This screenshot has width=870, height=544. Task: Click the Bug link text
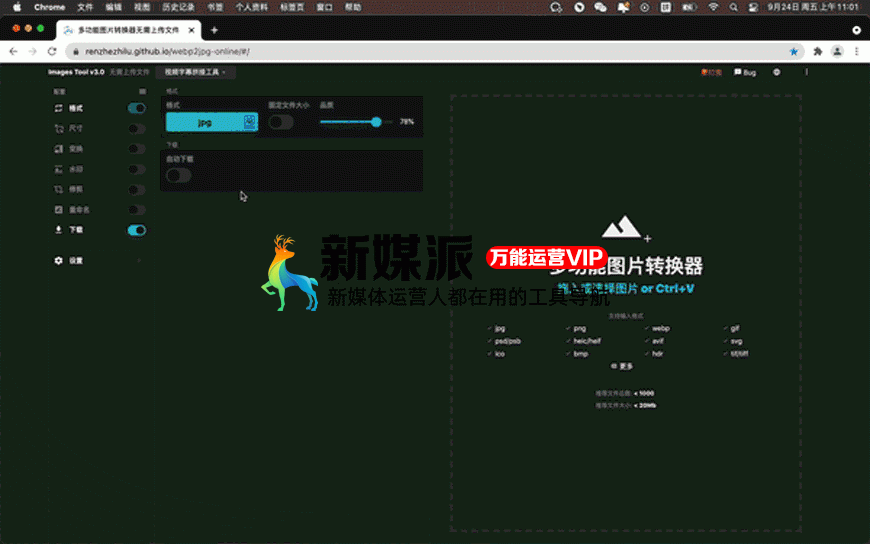[749, 73]
